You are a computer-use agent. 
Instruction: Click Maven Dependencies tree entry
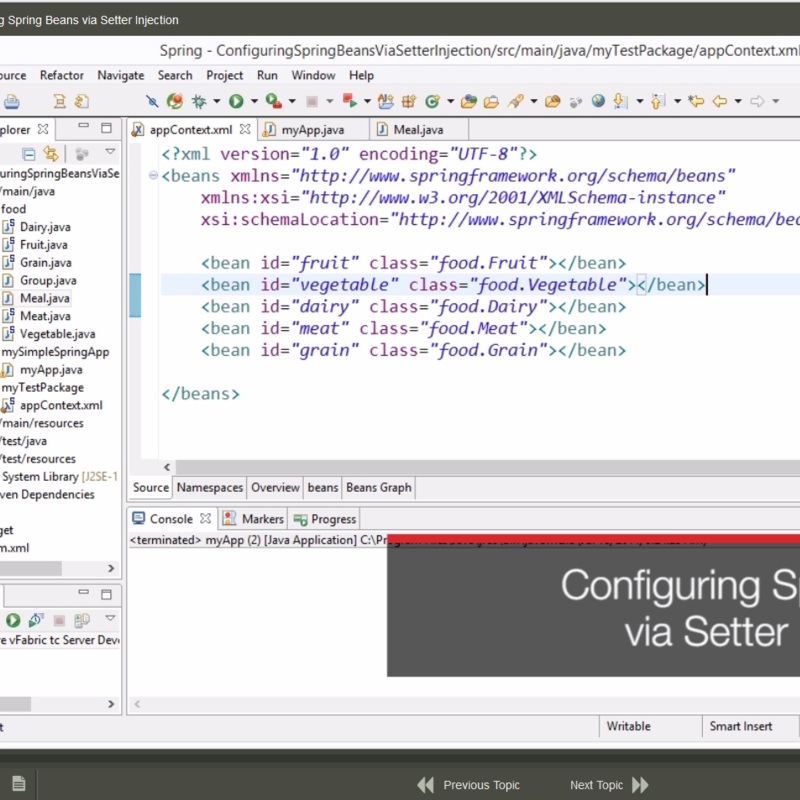(47, 494)
